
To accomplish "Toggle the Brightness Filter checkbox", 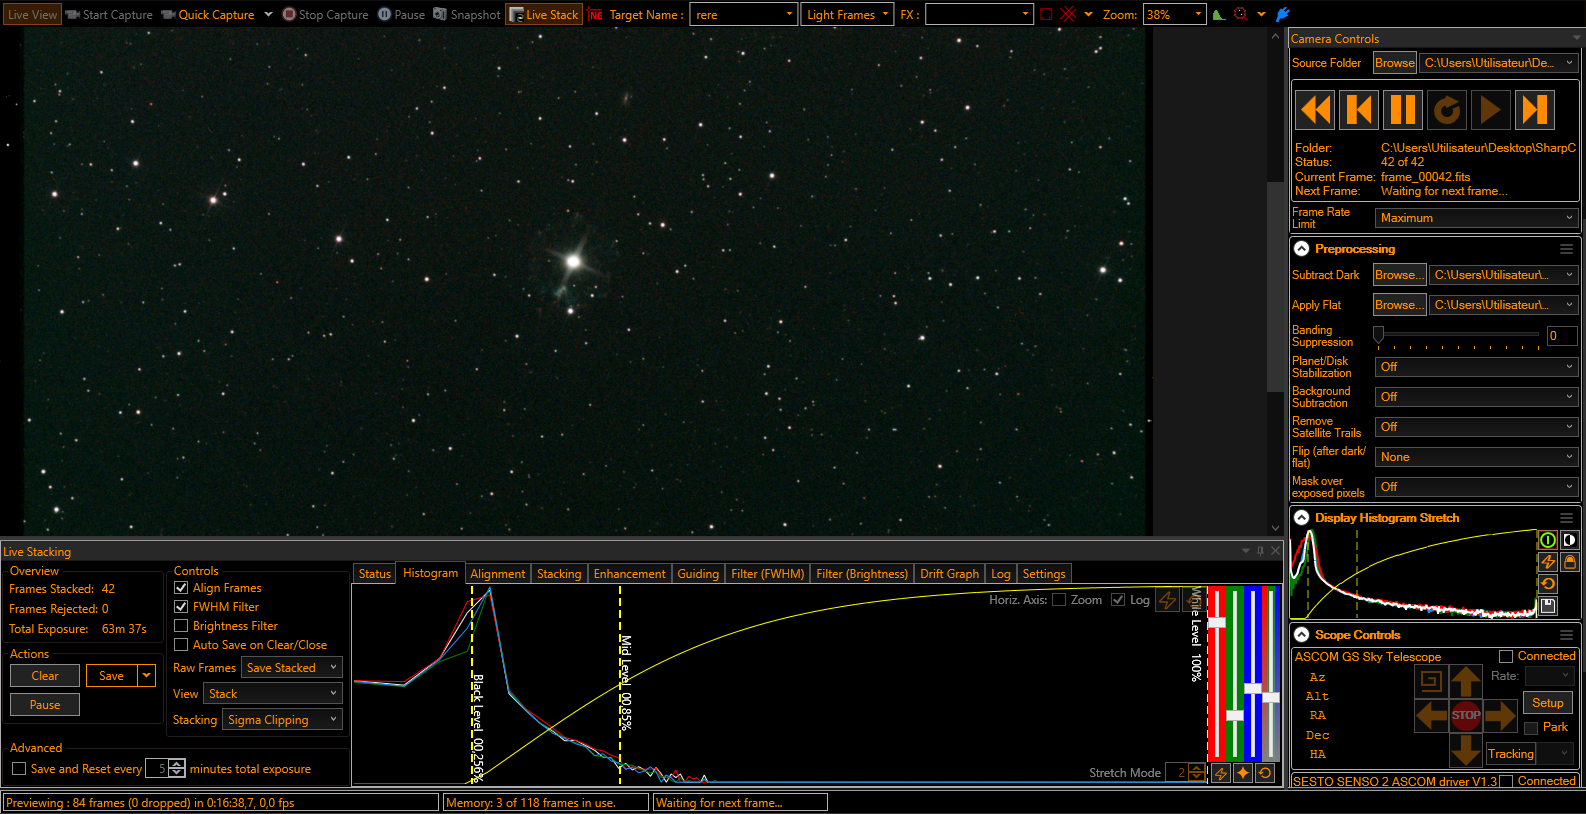I will (181, 626).
